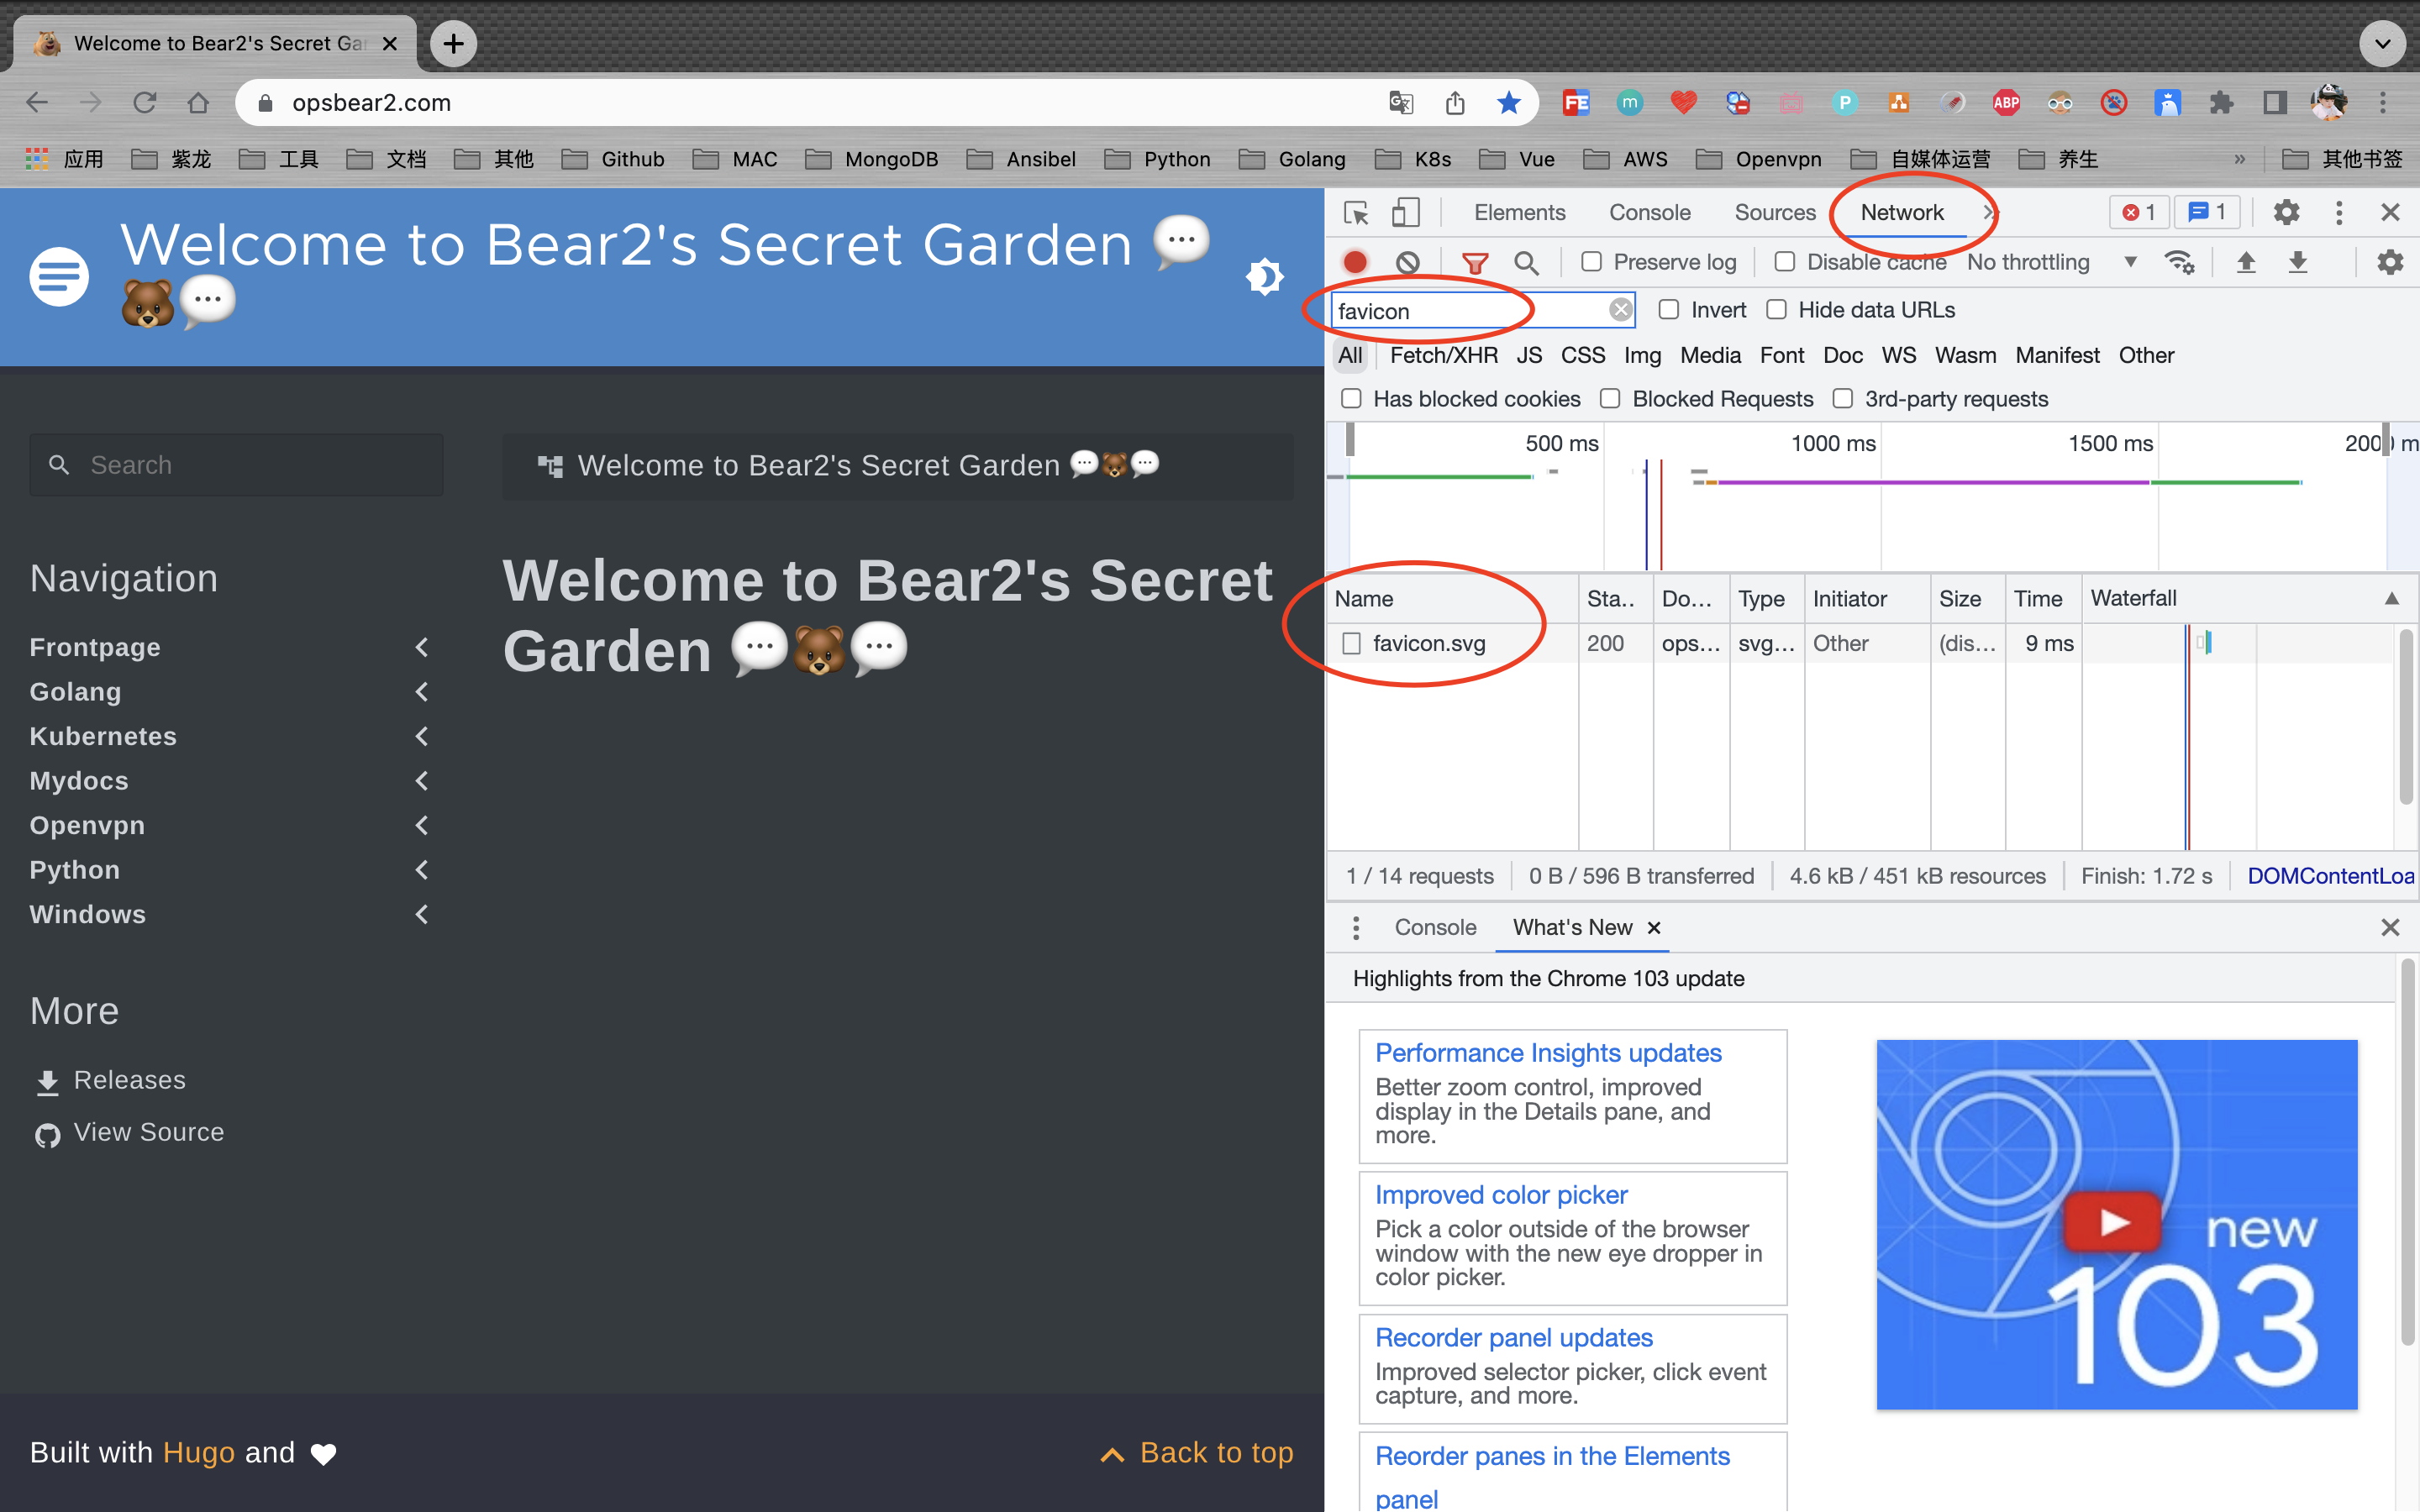2420x1512 pixels.
Task: Enable the Preserve log checkbox
Action: point(1591,262)
